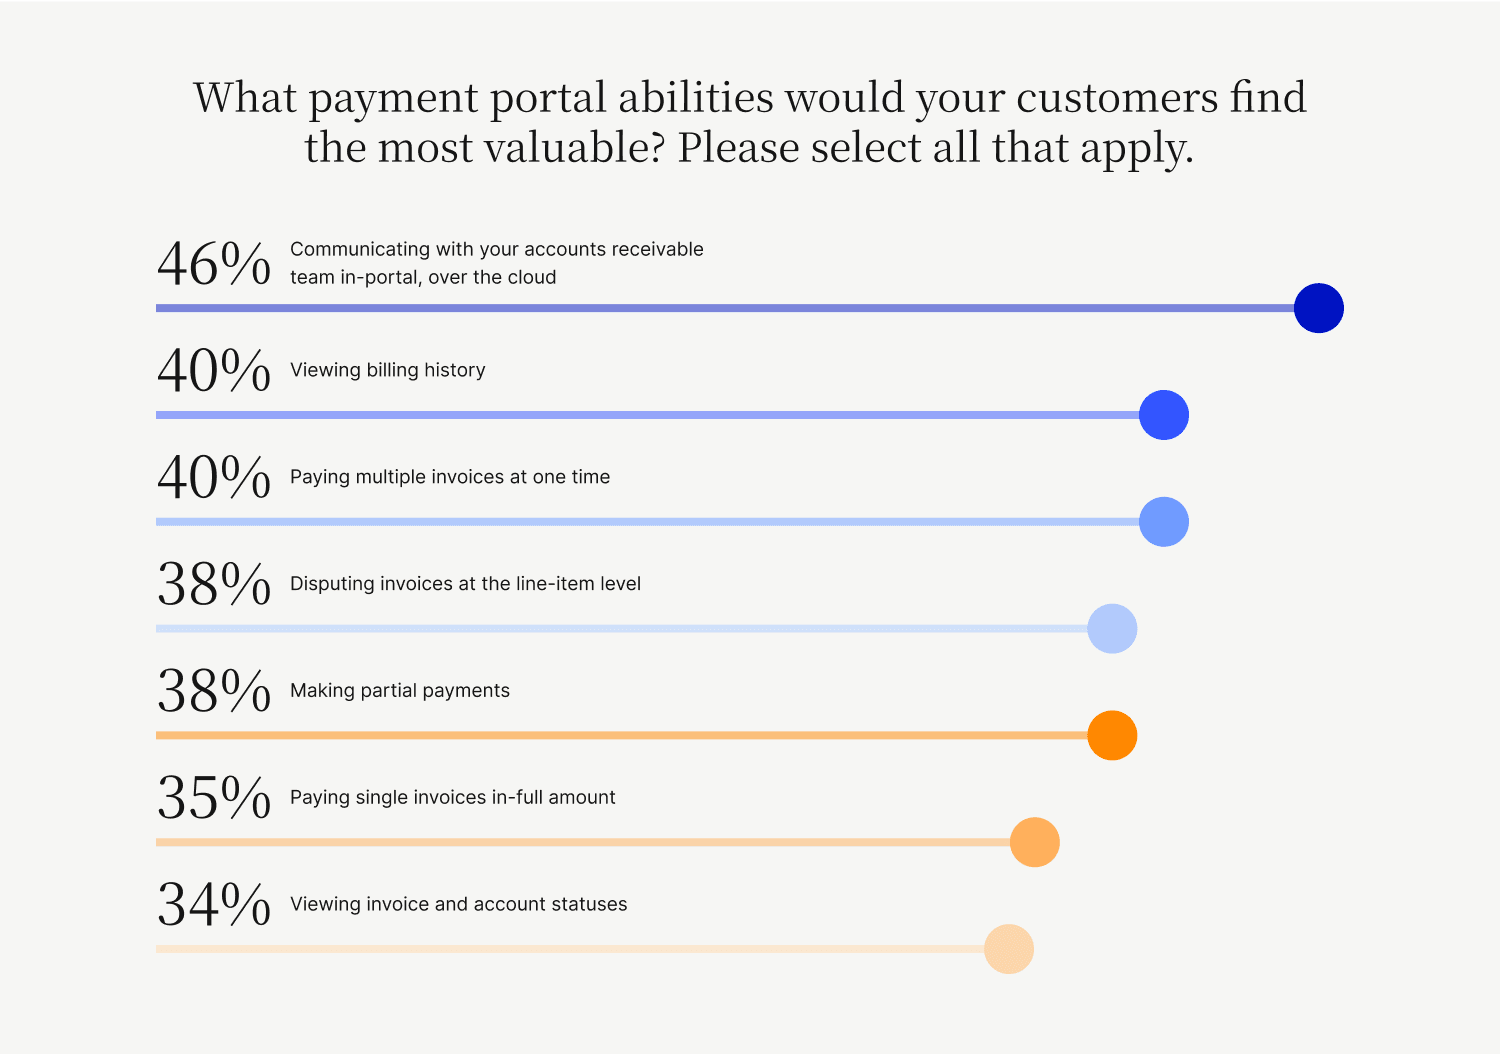Click the orange dot for Making partial payments
Screen dimensions: 1500x1054
1112,736
